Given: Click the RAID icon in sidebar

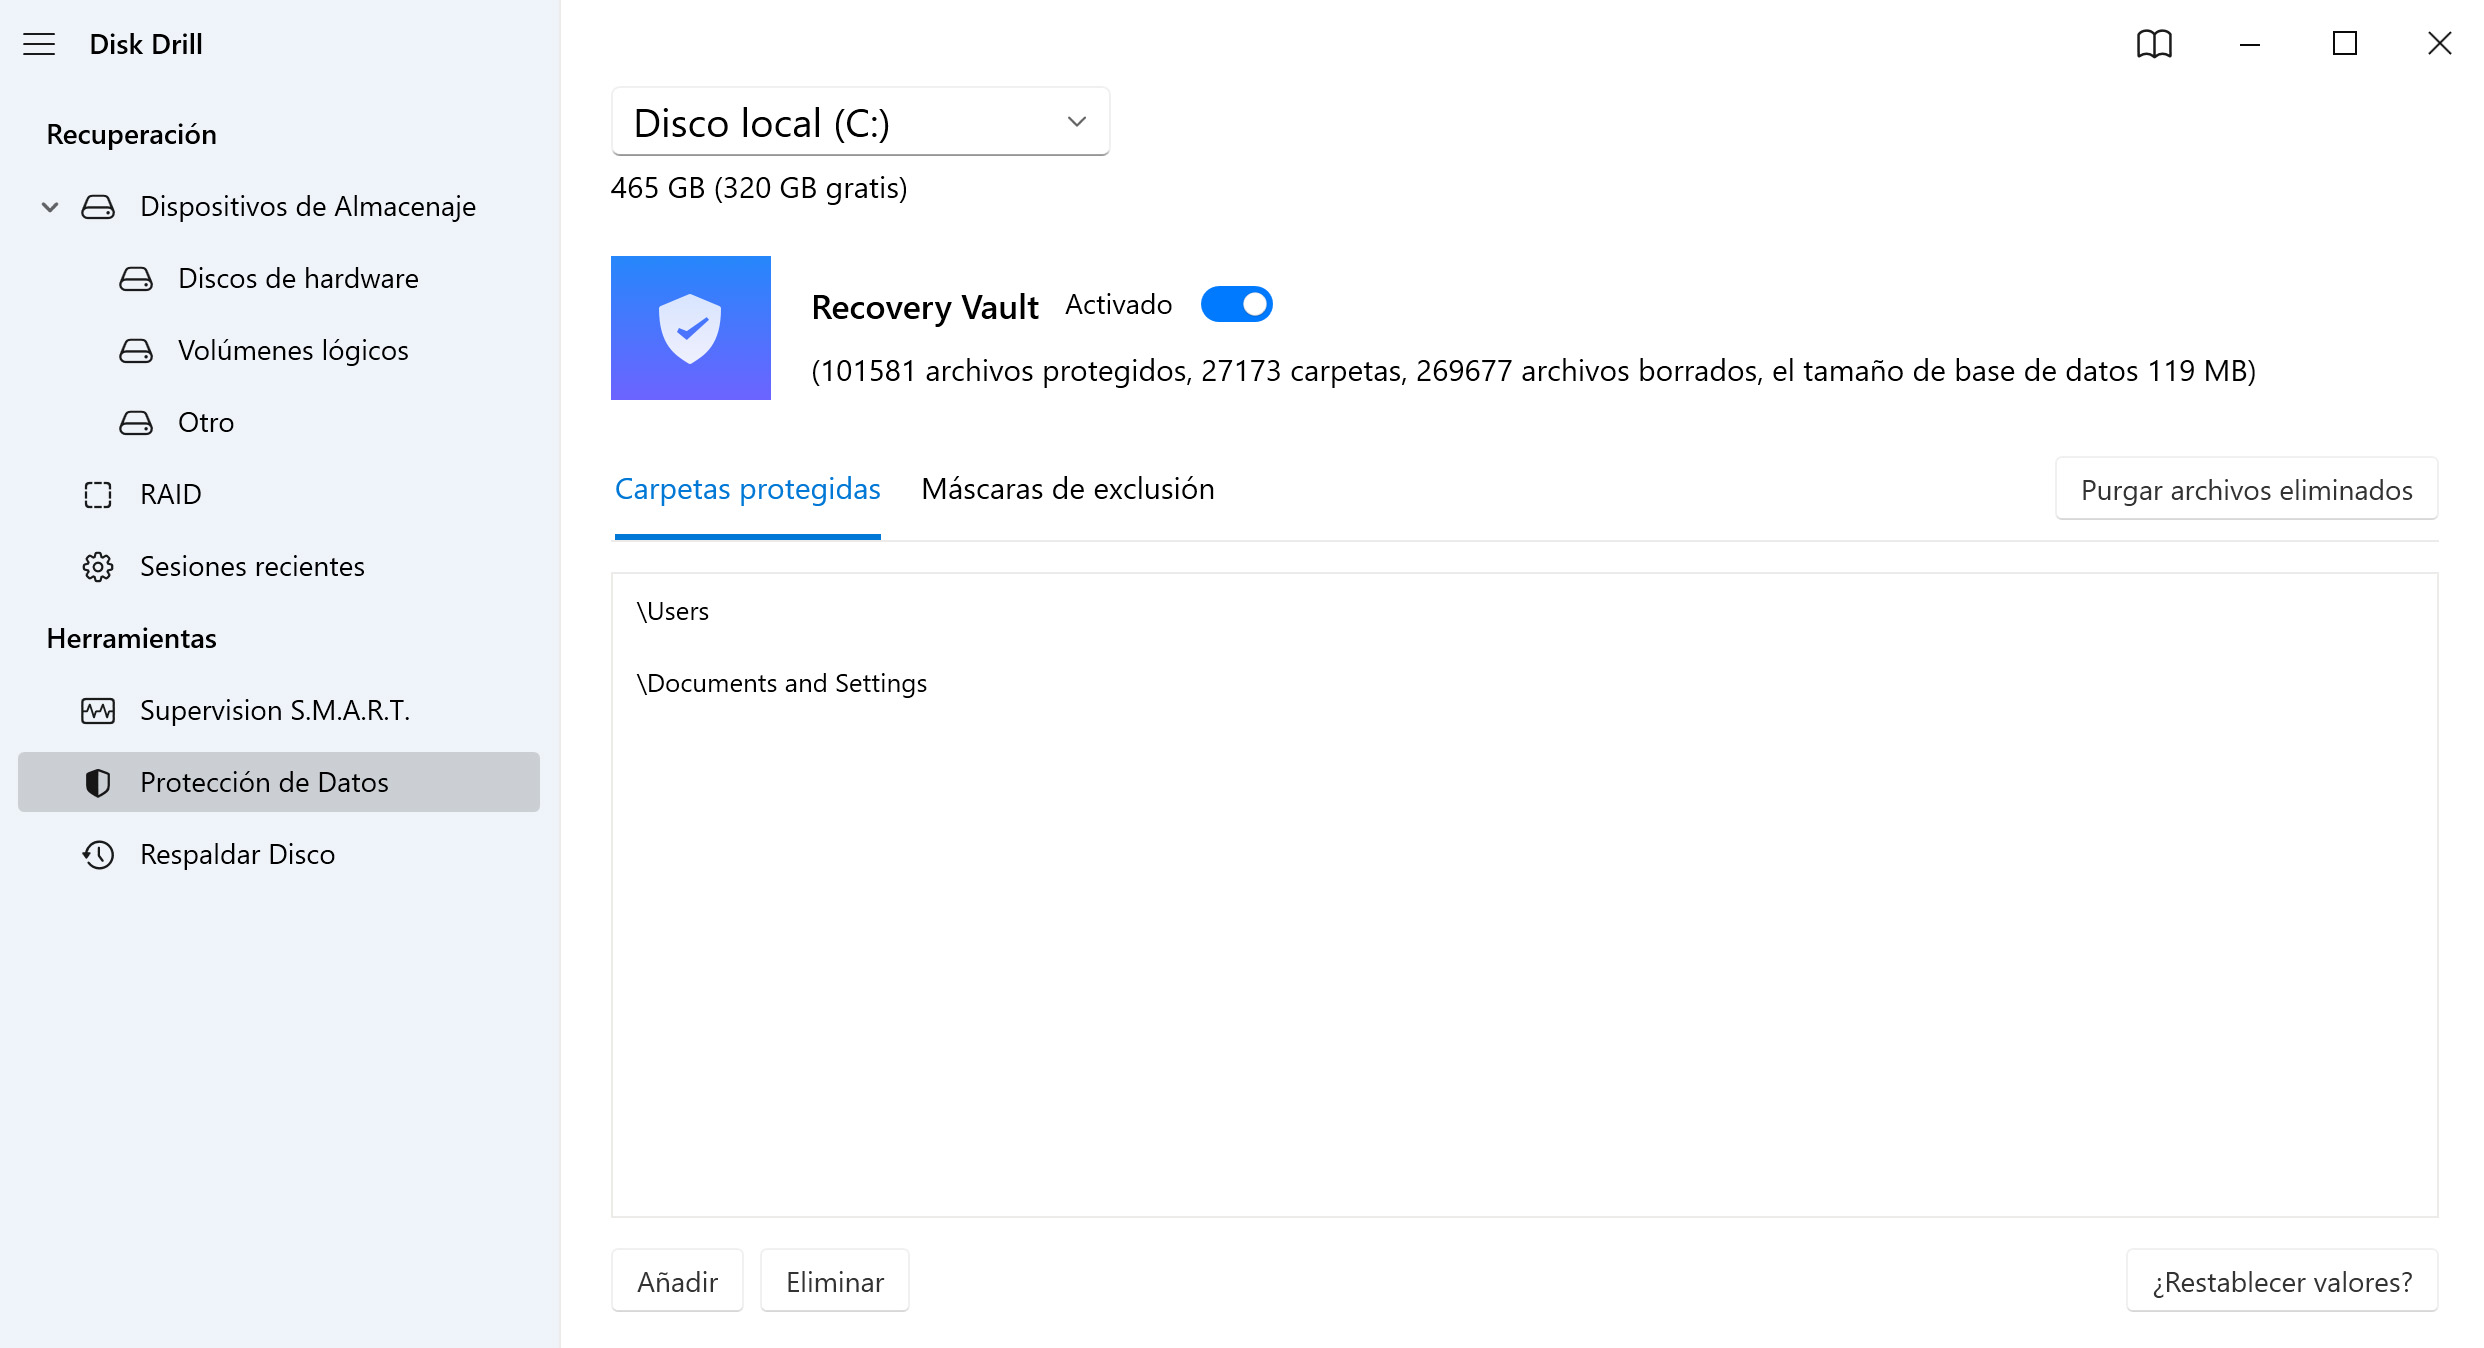Looking at the screenshot, I should click(96, 493).
